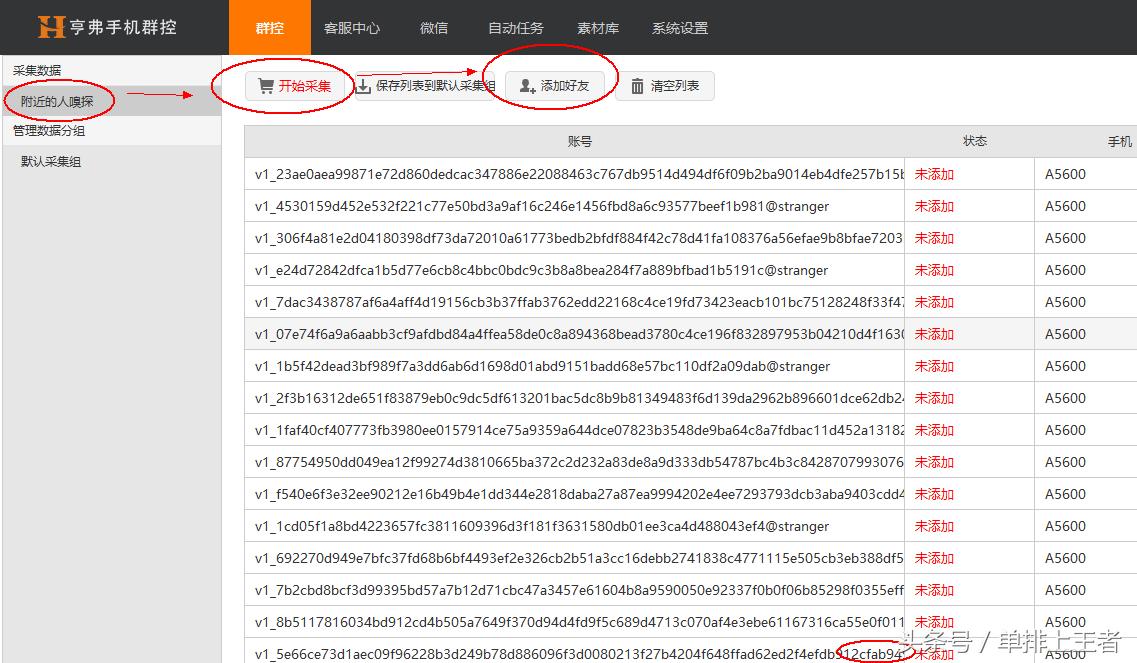The width and height of the screenshot is (1137, 663).
Task: Open the 微信 tab
Action: tap(434, 28)
